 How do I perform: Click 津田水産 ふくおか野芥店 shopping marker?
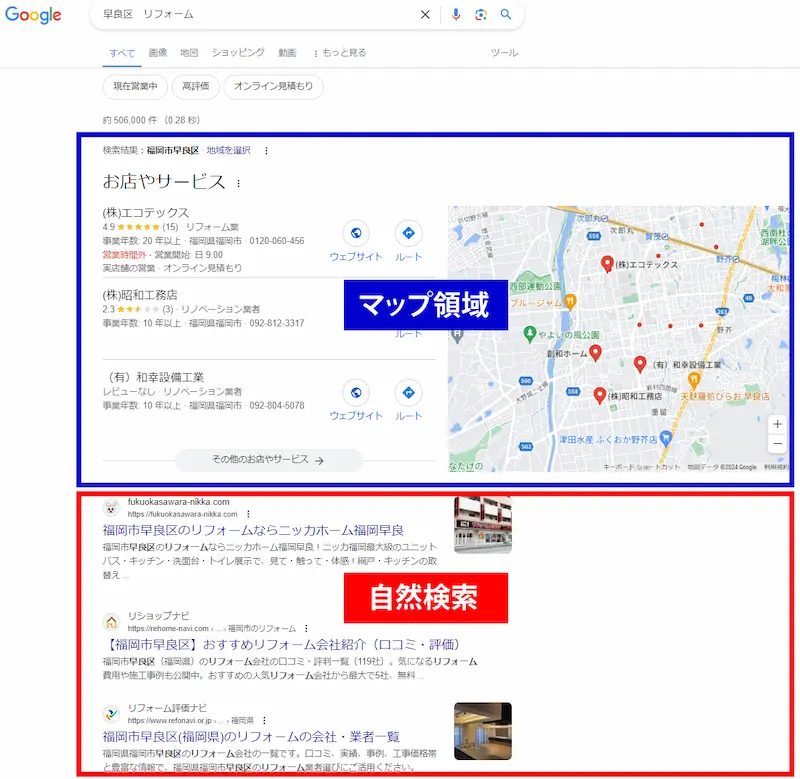click(665, 438)
